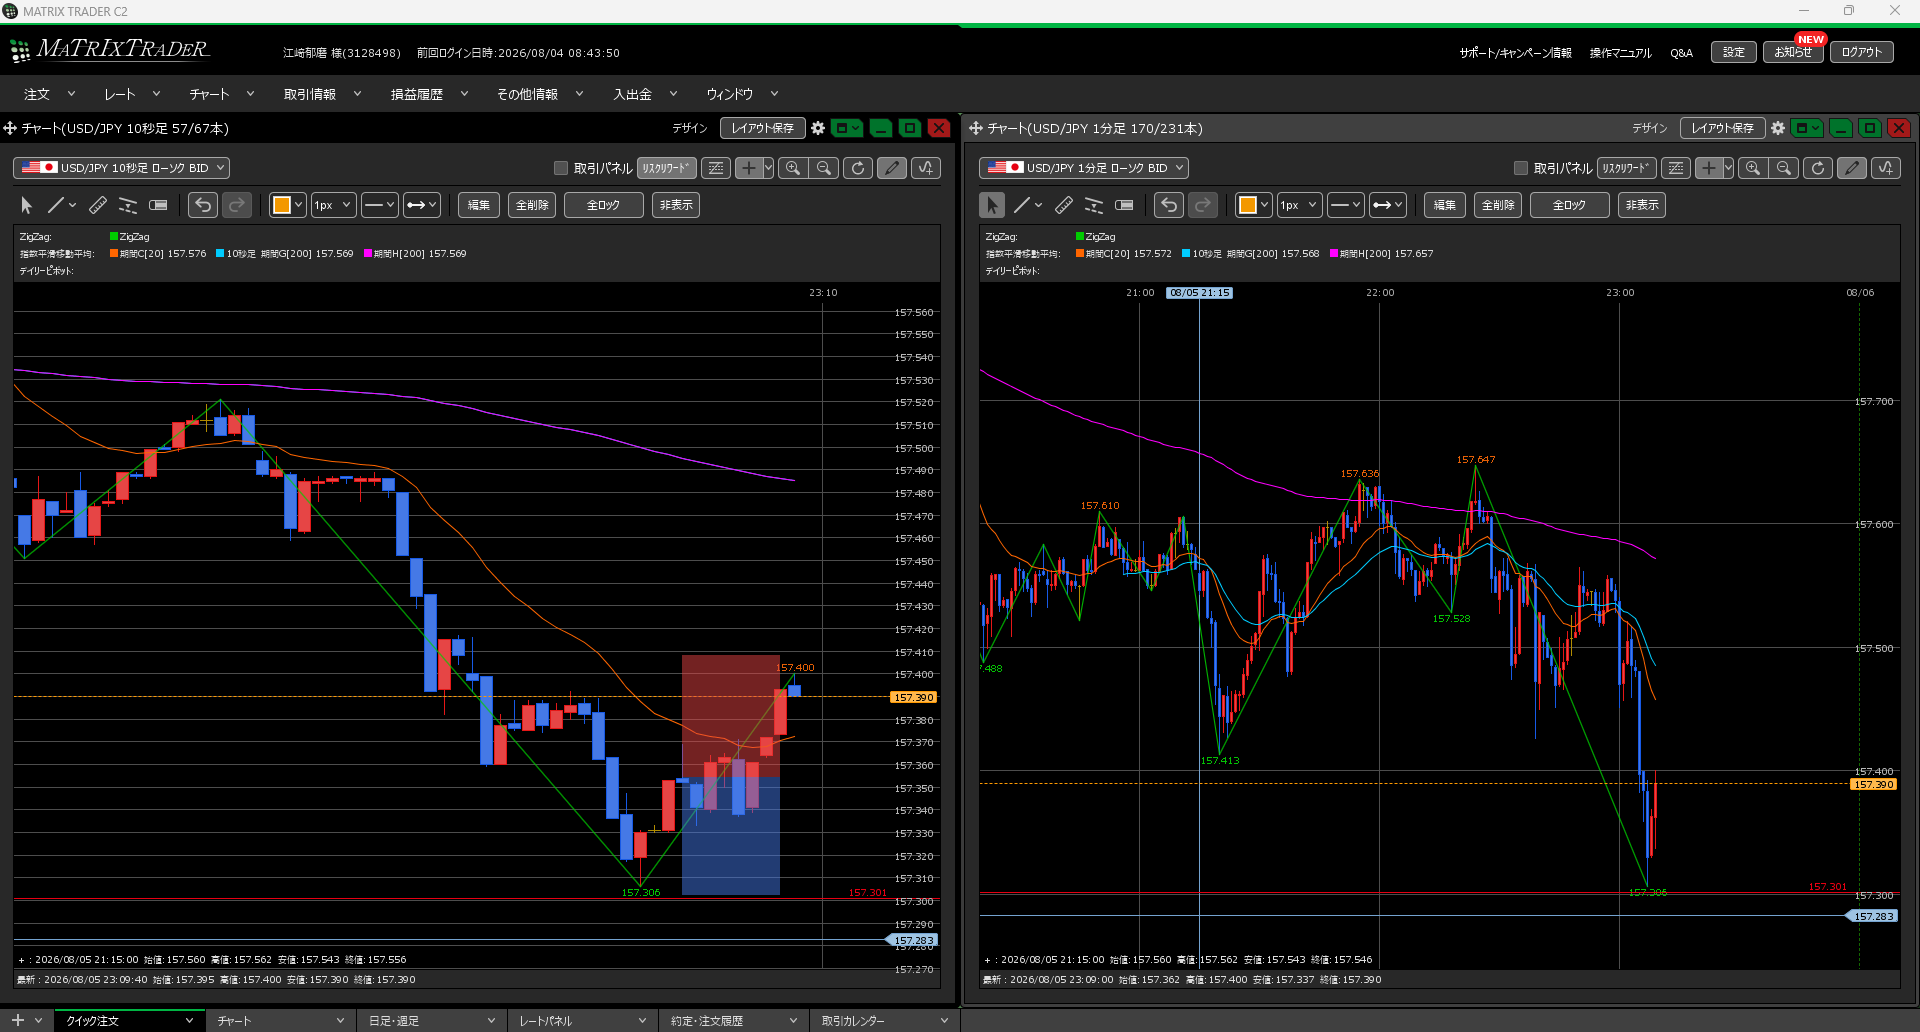Click the 08/05 21:15 time marker

1199,293
